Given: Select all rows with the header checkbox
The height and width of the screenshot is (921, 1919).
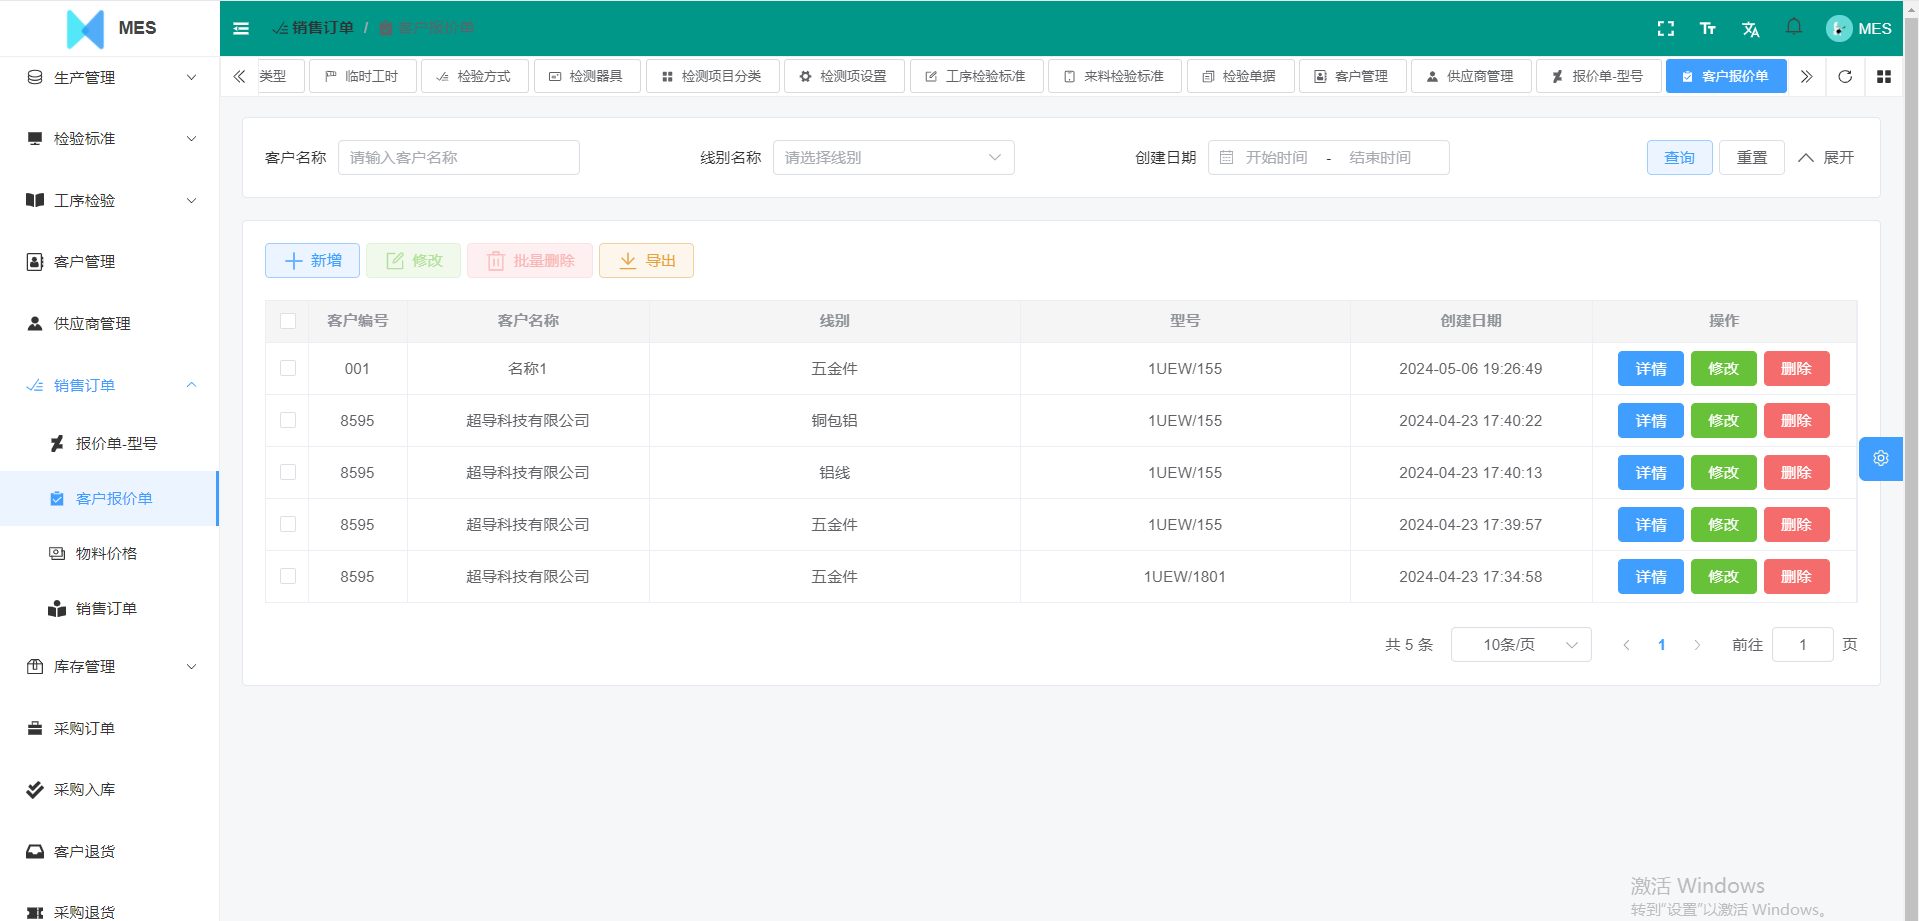Looking at the screenshot, I should (x=287, y=321).
